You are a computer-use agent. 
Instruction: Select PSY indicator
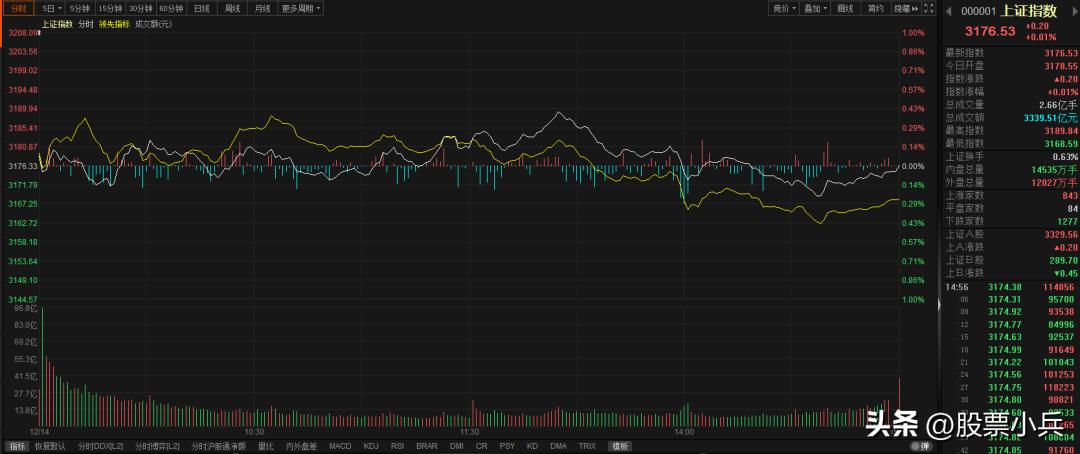[507, 446]
